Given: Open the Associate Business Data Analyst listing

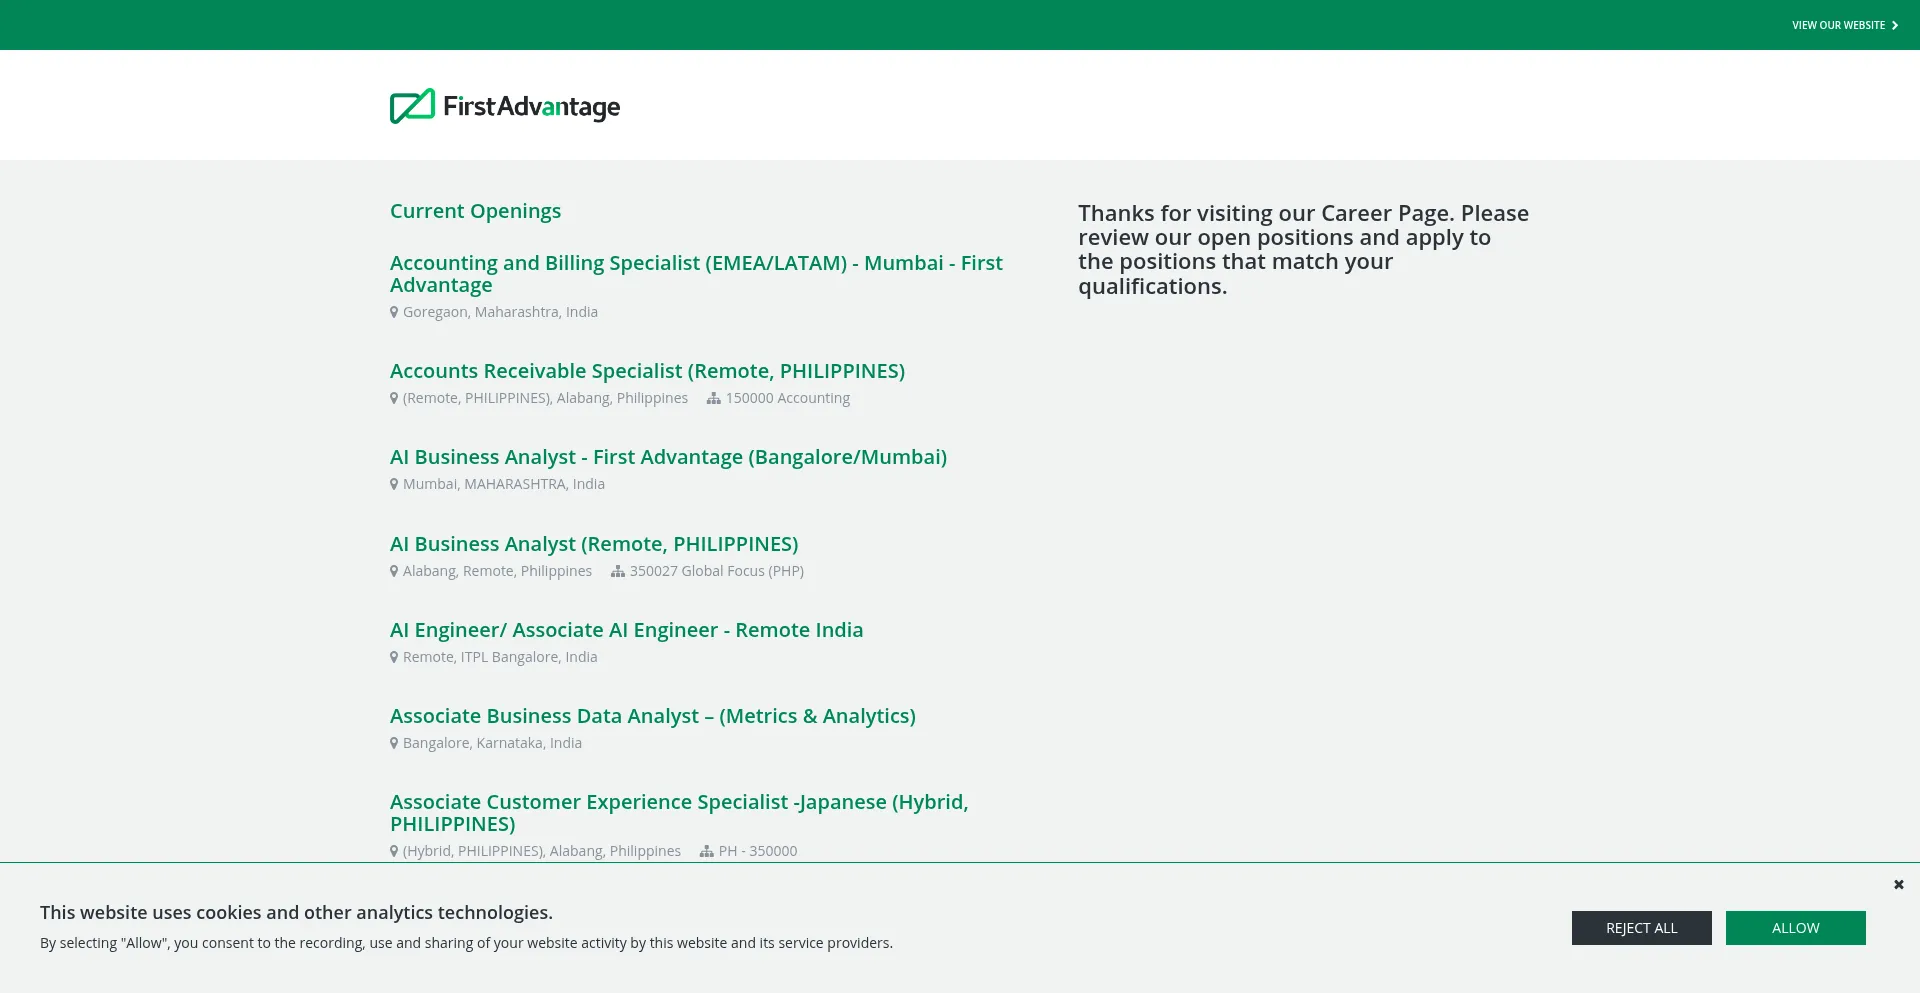Looking at the screenshot, I should tap(653, 716).
